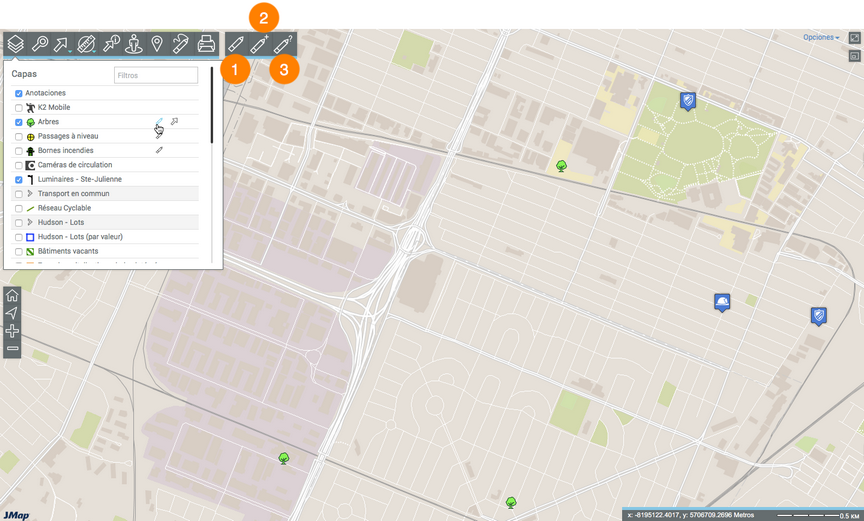Click the blue shield marker in the park

point(687,101)
